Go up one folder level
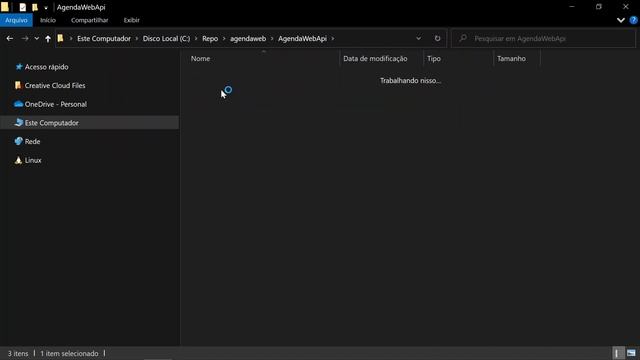Image resolution: width=640 pixels, height=360 pixels. (48, 38)
